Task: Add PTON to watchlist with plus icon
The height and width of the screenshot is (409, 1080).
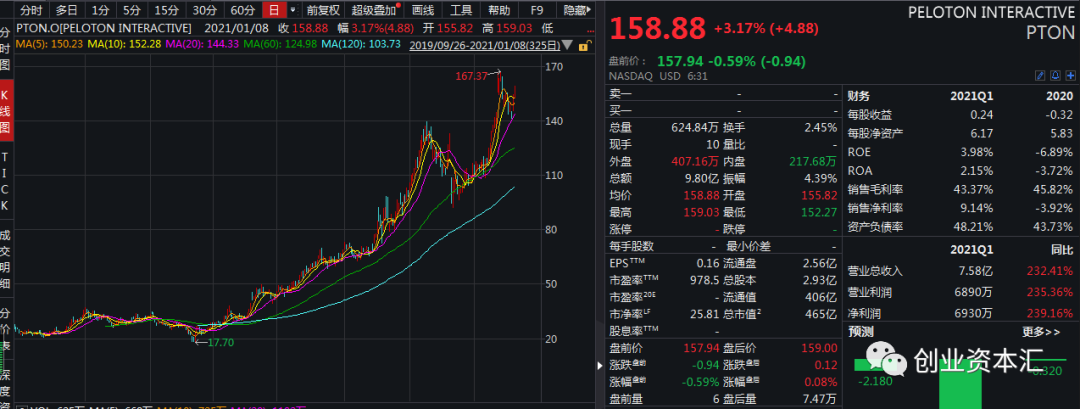Action: coord(1068,75)
